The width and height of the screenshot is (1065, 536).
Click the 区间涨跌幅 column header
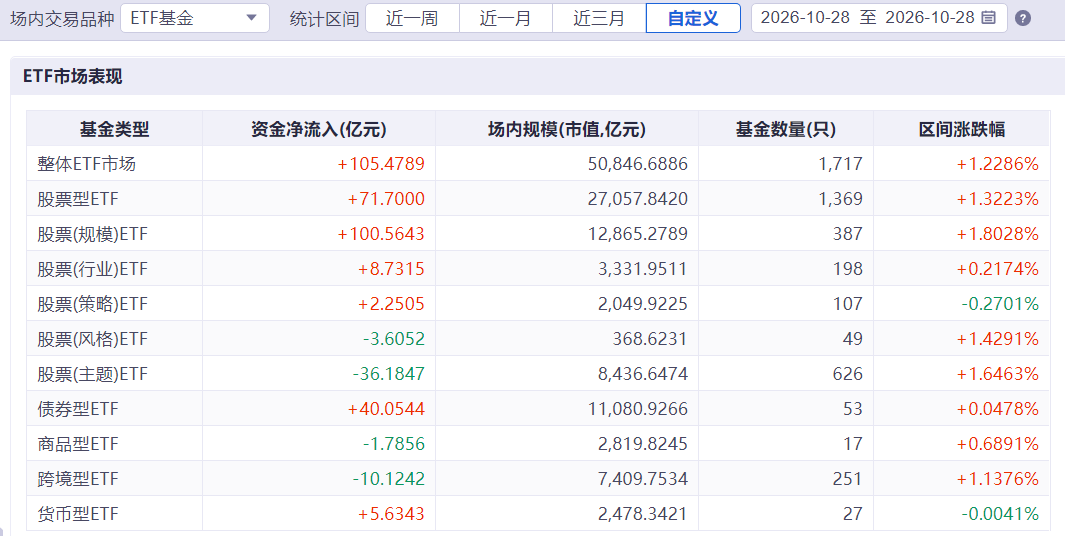point(962,128)
